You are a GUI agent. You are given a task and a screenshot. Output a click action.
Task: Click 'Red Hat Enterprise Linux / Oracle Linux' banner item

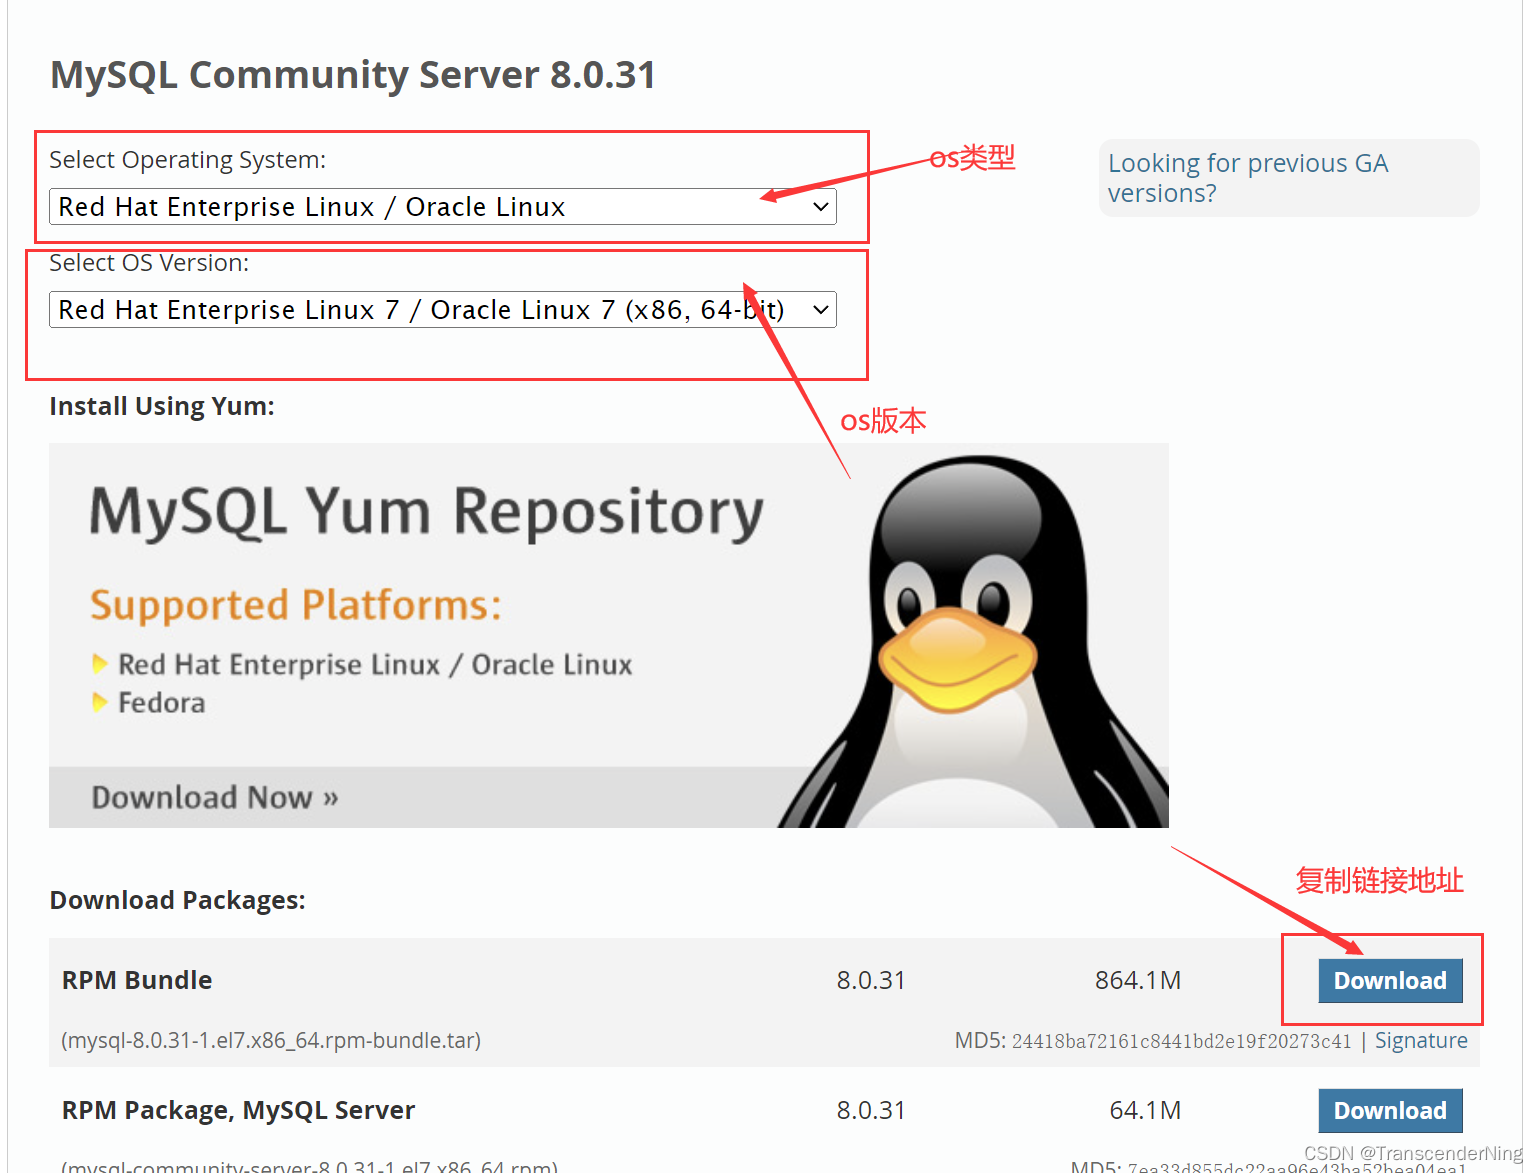tap(375, 665)
